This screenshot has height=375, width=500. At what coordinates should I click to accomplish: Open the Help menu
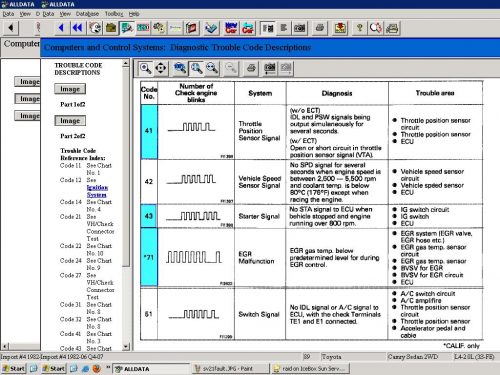(x=134, y=14)
